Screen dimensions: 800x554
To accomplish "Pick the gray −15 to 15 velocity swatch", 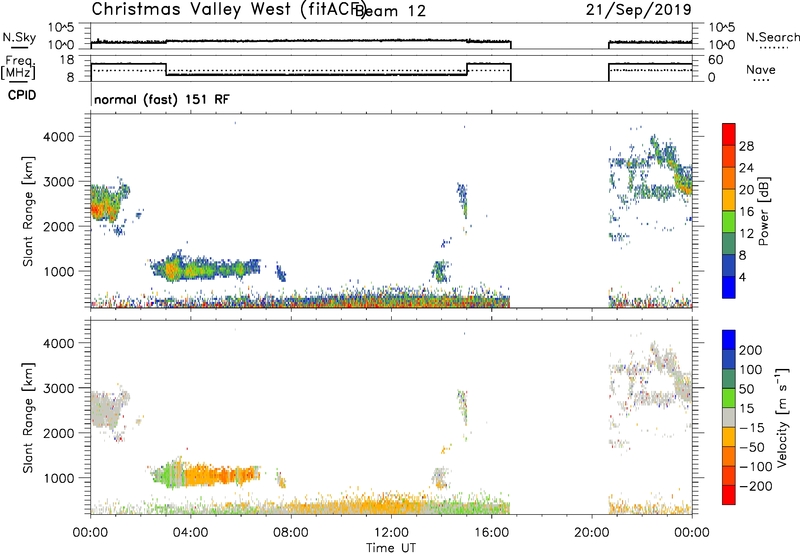I will click(x=729, y=417).
